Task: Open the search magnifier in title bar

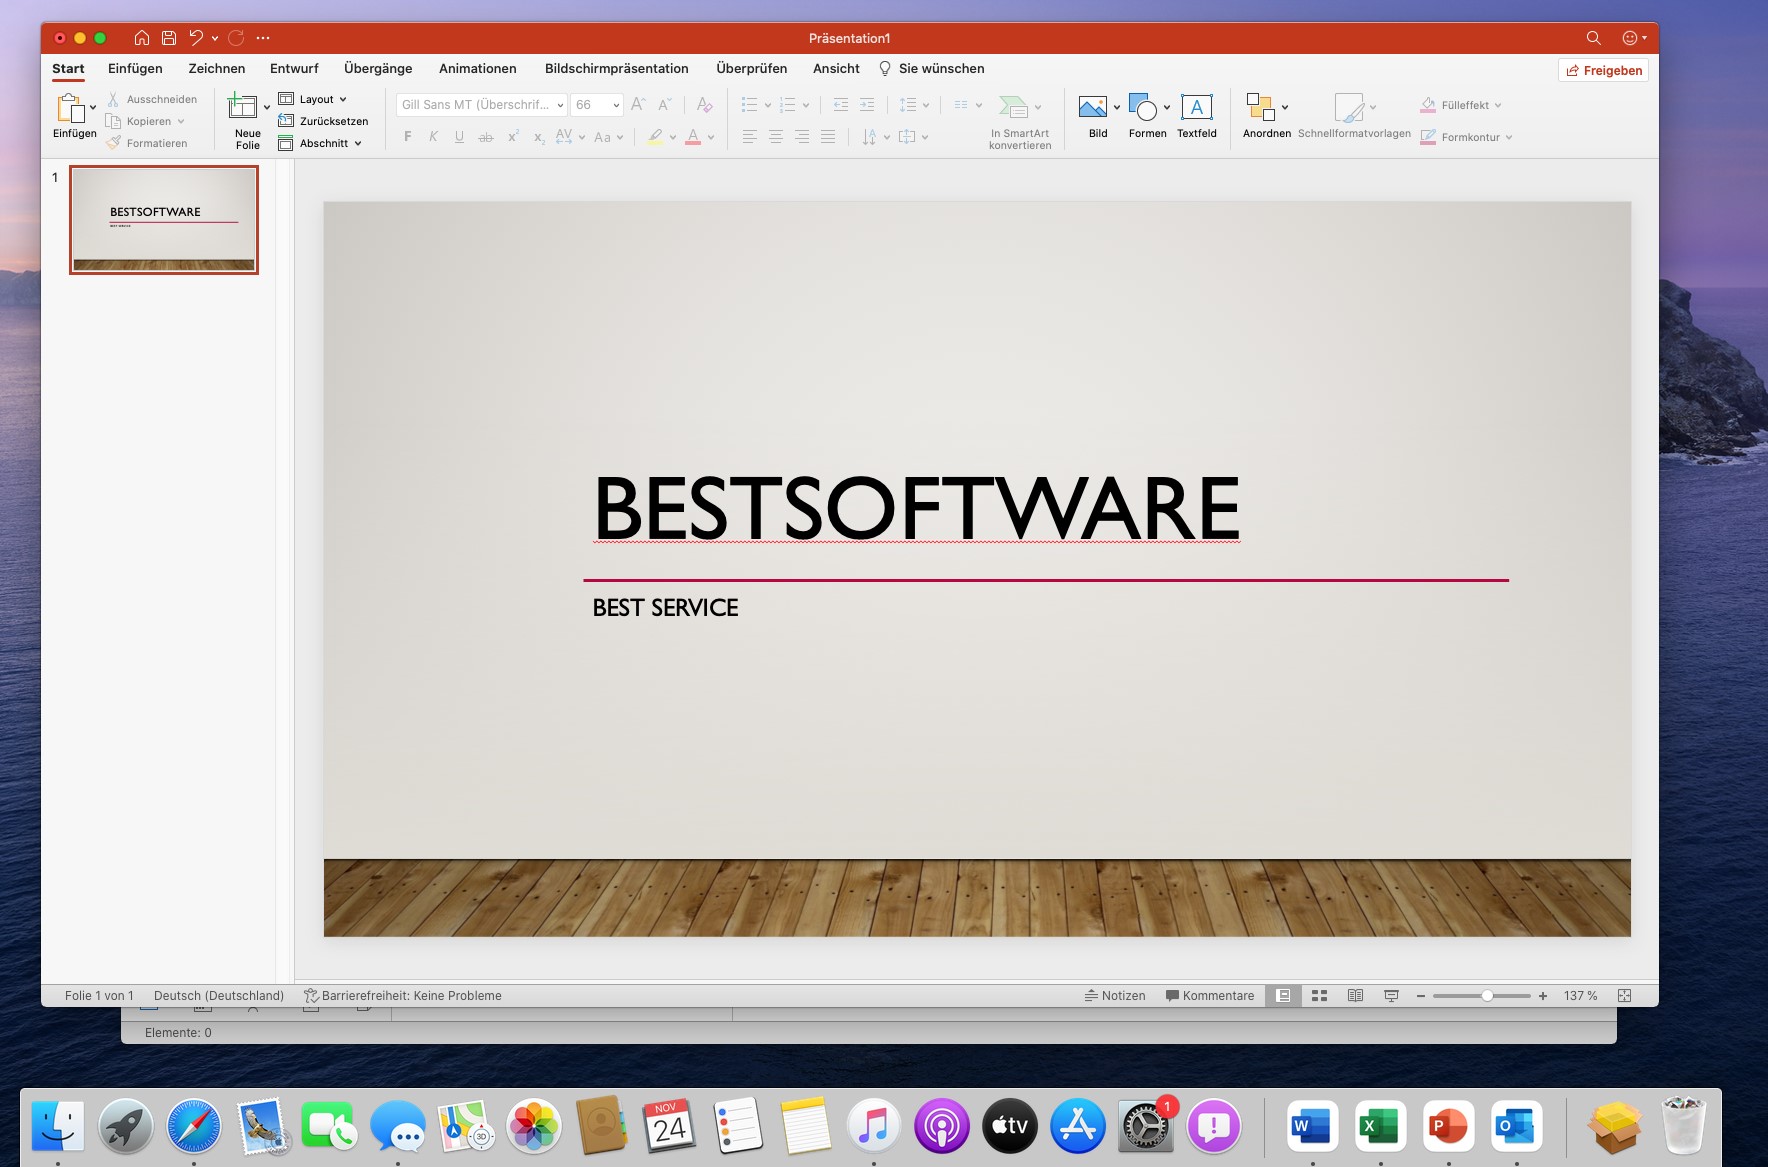Action: tap(1593, 38)
